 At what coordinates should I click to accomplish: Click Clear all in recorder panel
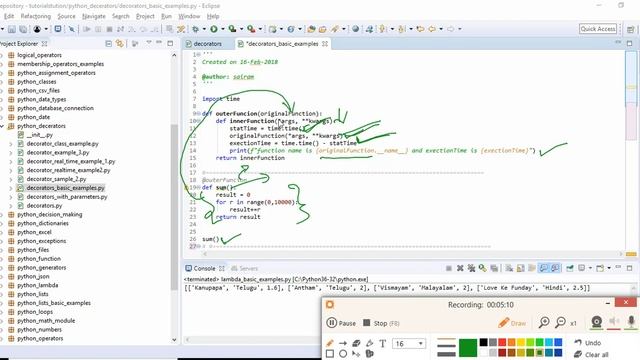point(591,354)
